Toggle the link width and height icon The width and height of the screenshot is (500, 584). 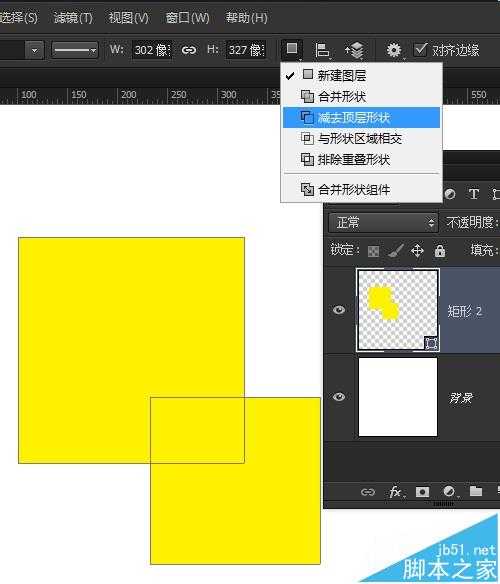coord(189,50)
